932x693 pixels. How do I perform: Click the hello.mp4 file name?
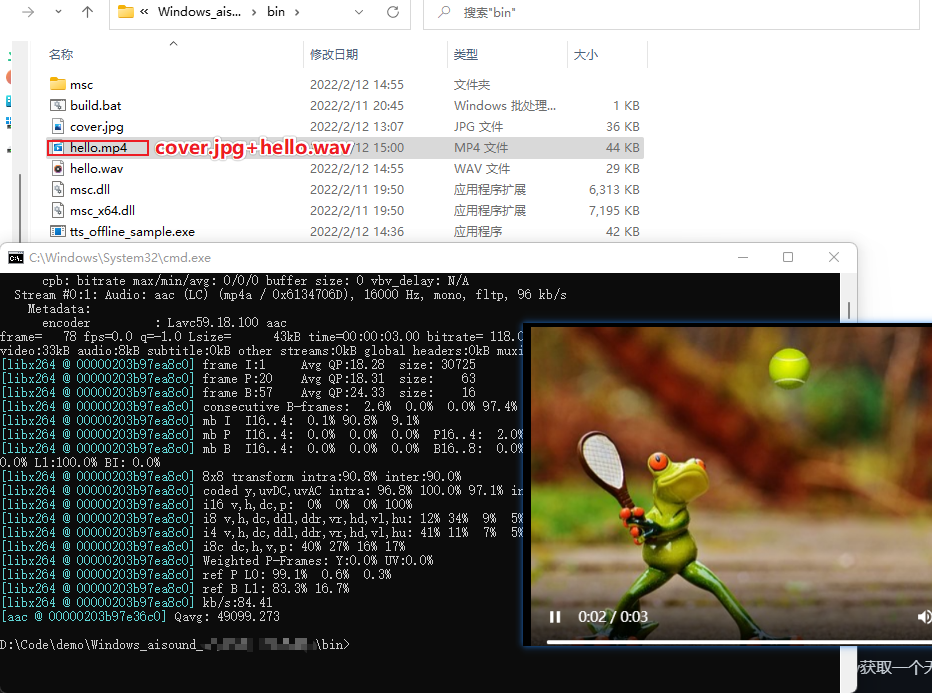99,147
